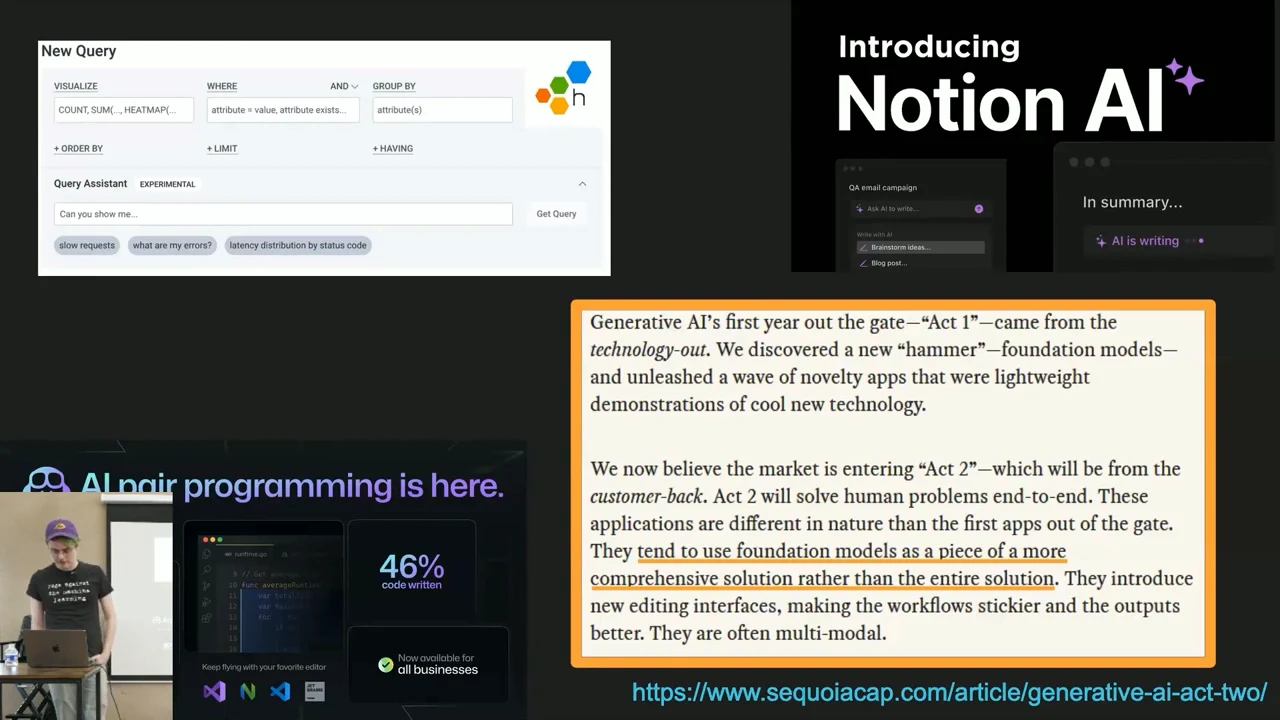The image size is (1280, 720).
Task: Click the speaker webcam thumbnail
Action: tap(86, 606)
